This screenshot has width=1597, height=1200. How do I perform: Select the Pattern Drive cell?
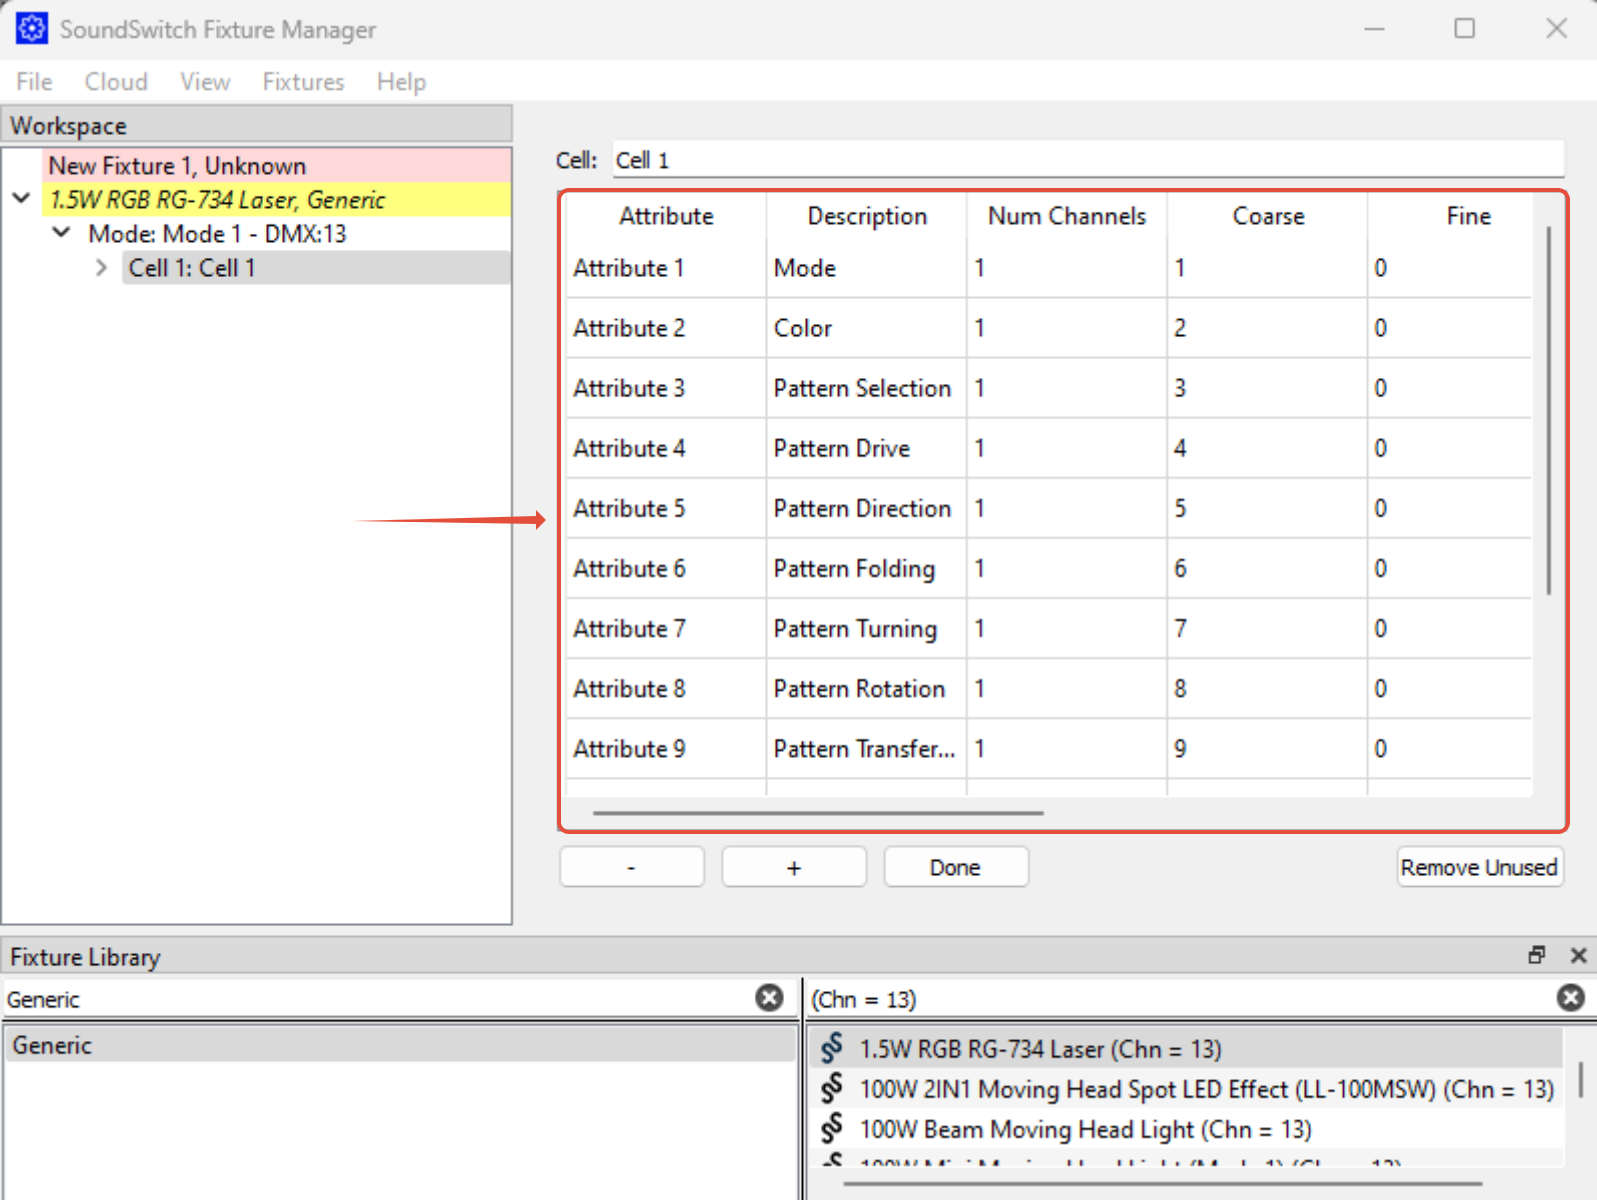coord(866,448)
